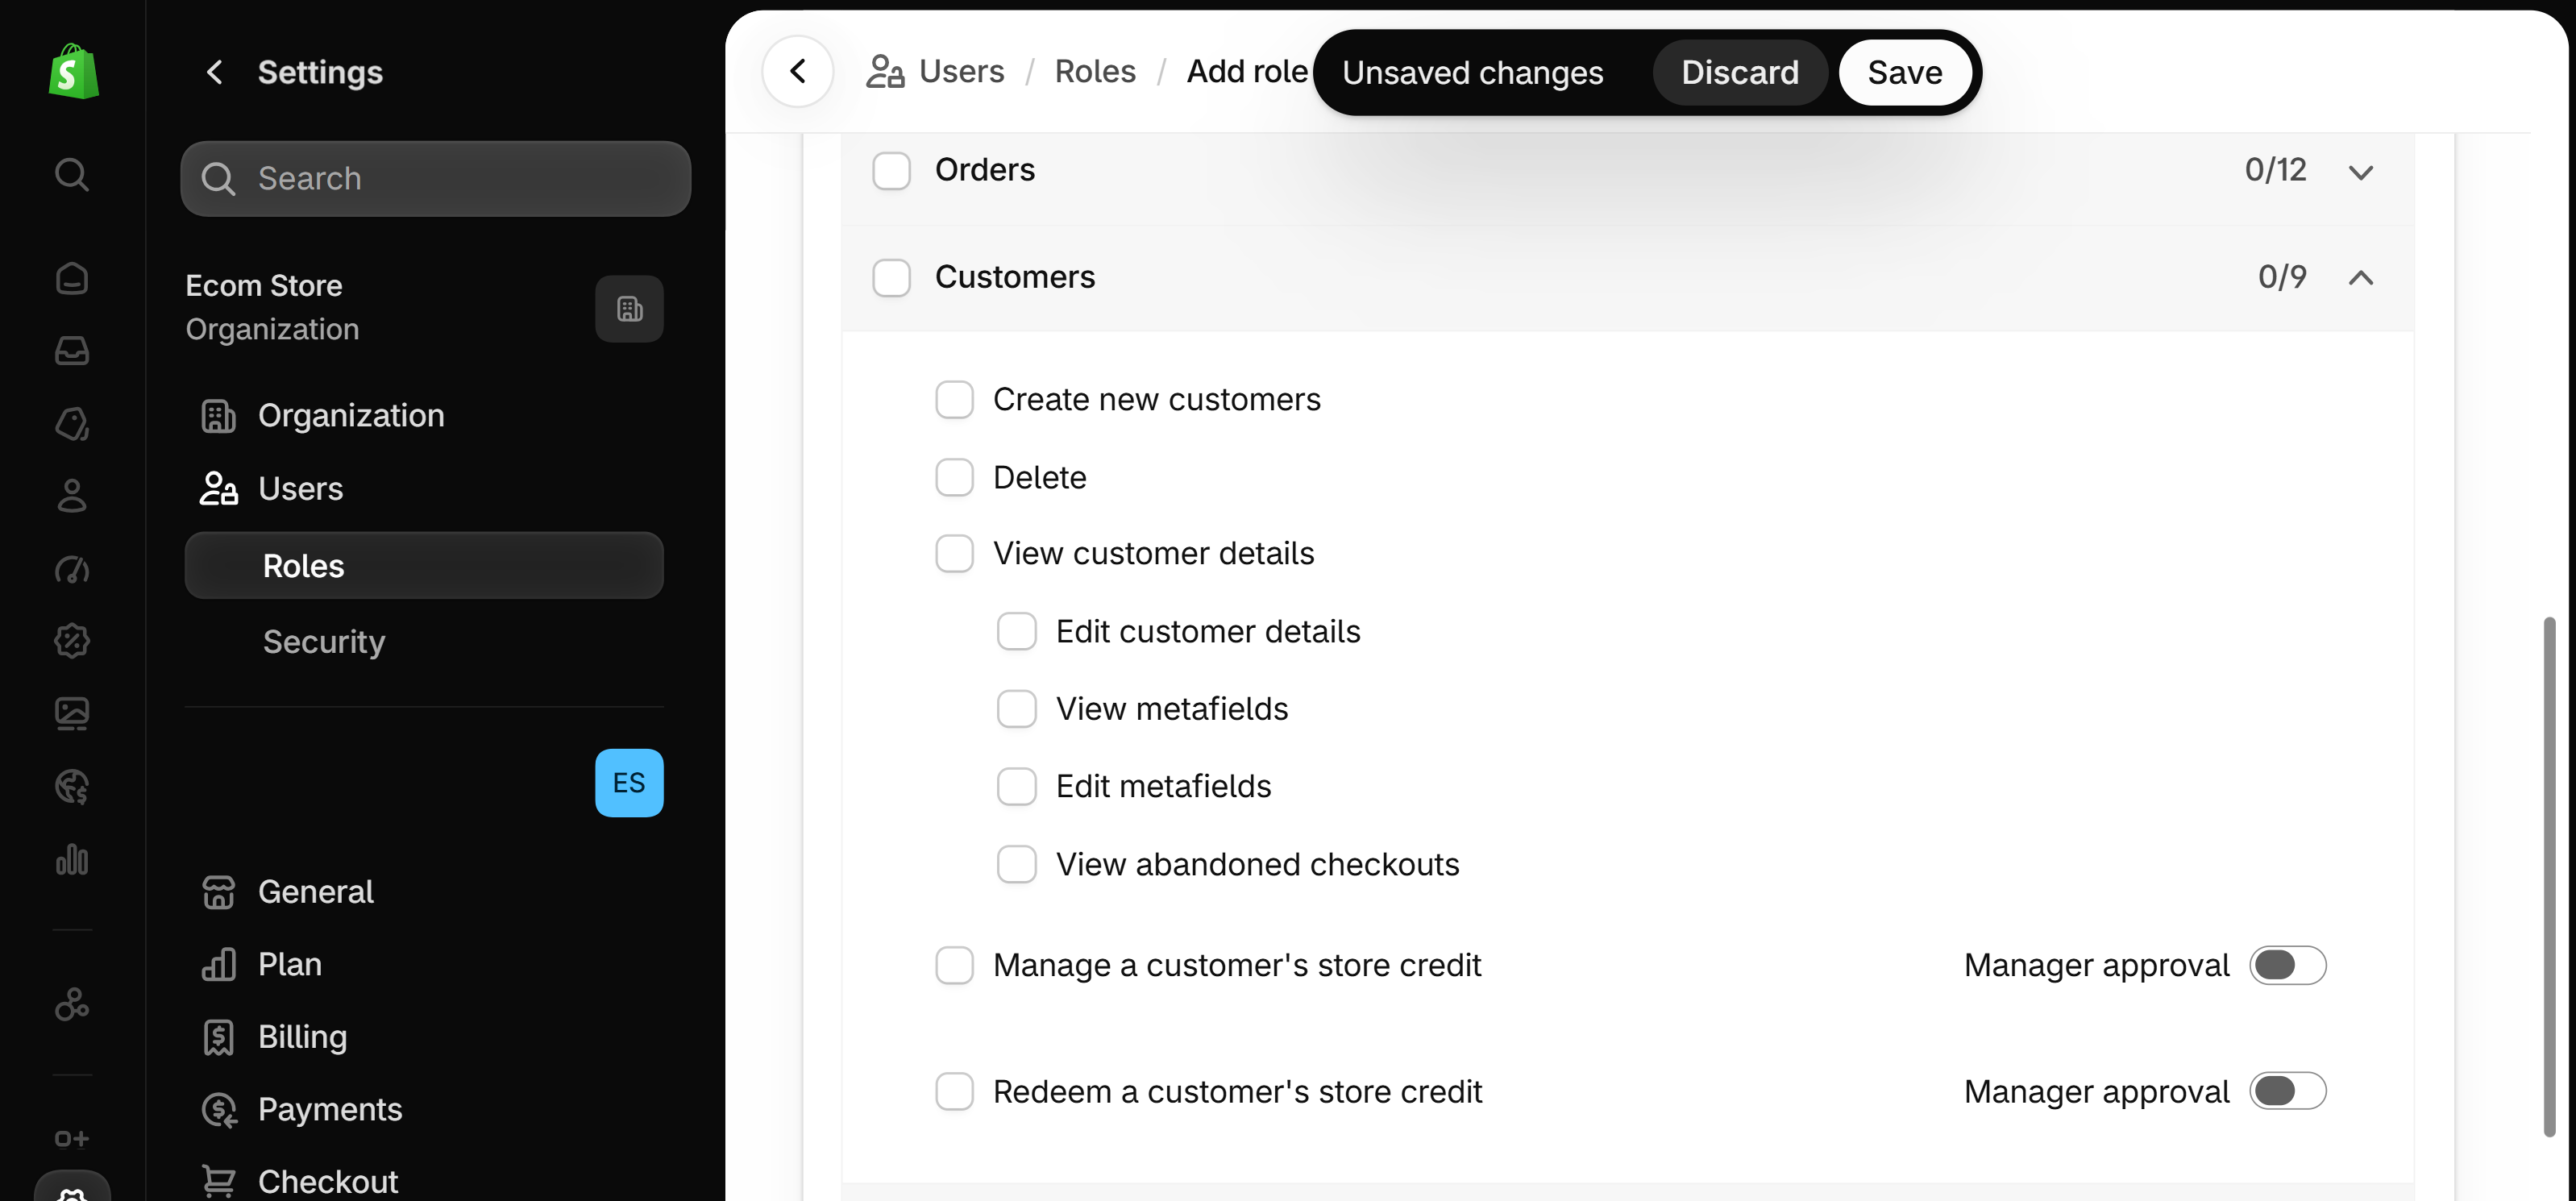2576x1201 pixels.
Task: Open the Marketing target icon in left rail
Action: pyautogui.click(x=72, y=569)
